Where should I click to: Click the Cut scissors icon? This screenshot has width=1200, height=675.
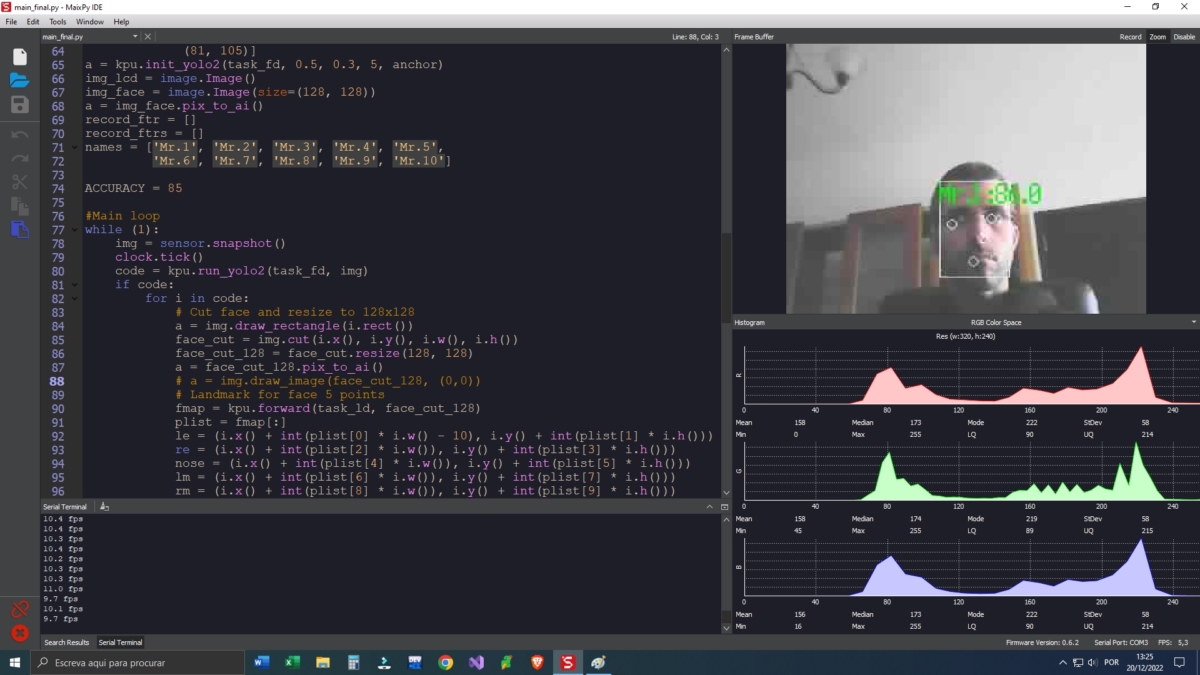(x=20, y=182)
